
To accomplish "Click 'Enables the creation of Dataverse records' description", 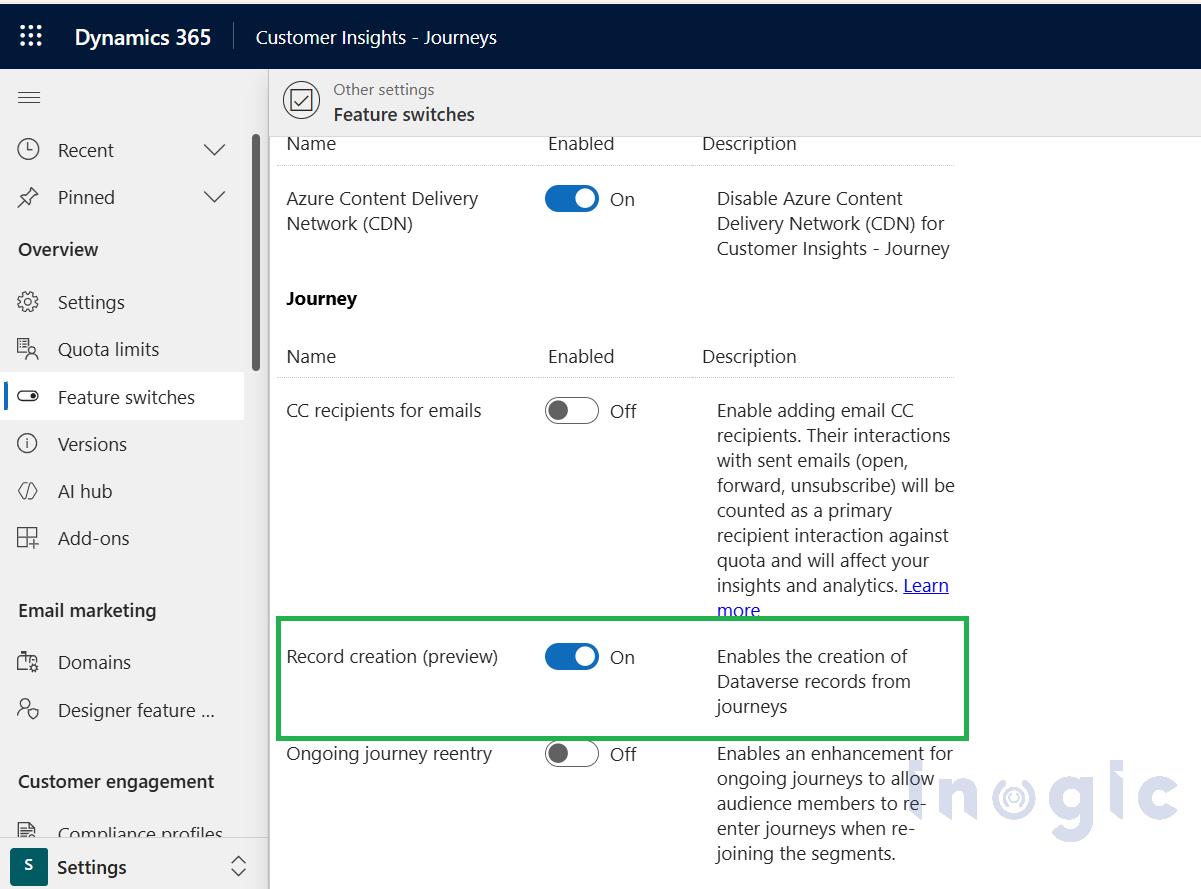I will click(x=814, y=681).
